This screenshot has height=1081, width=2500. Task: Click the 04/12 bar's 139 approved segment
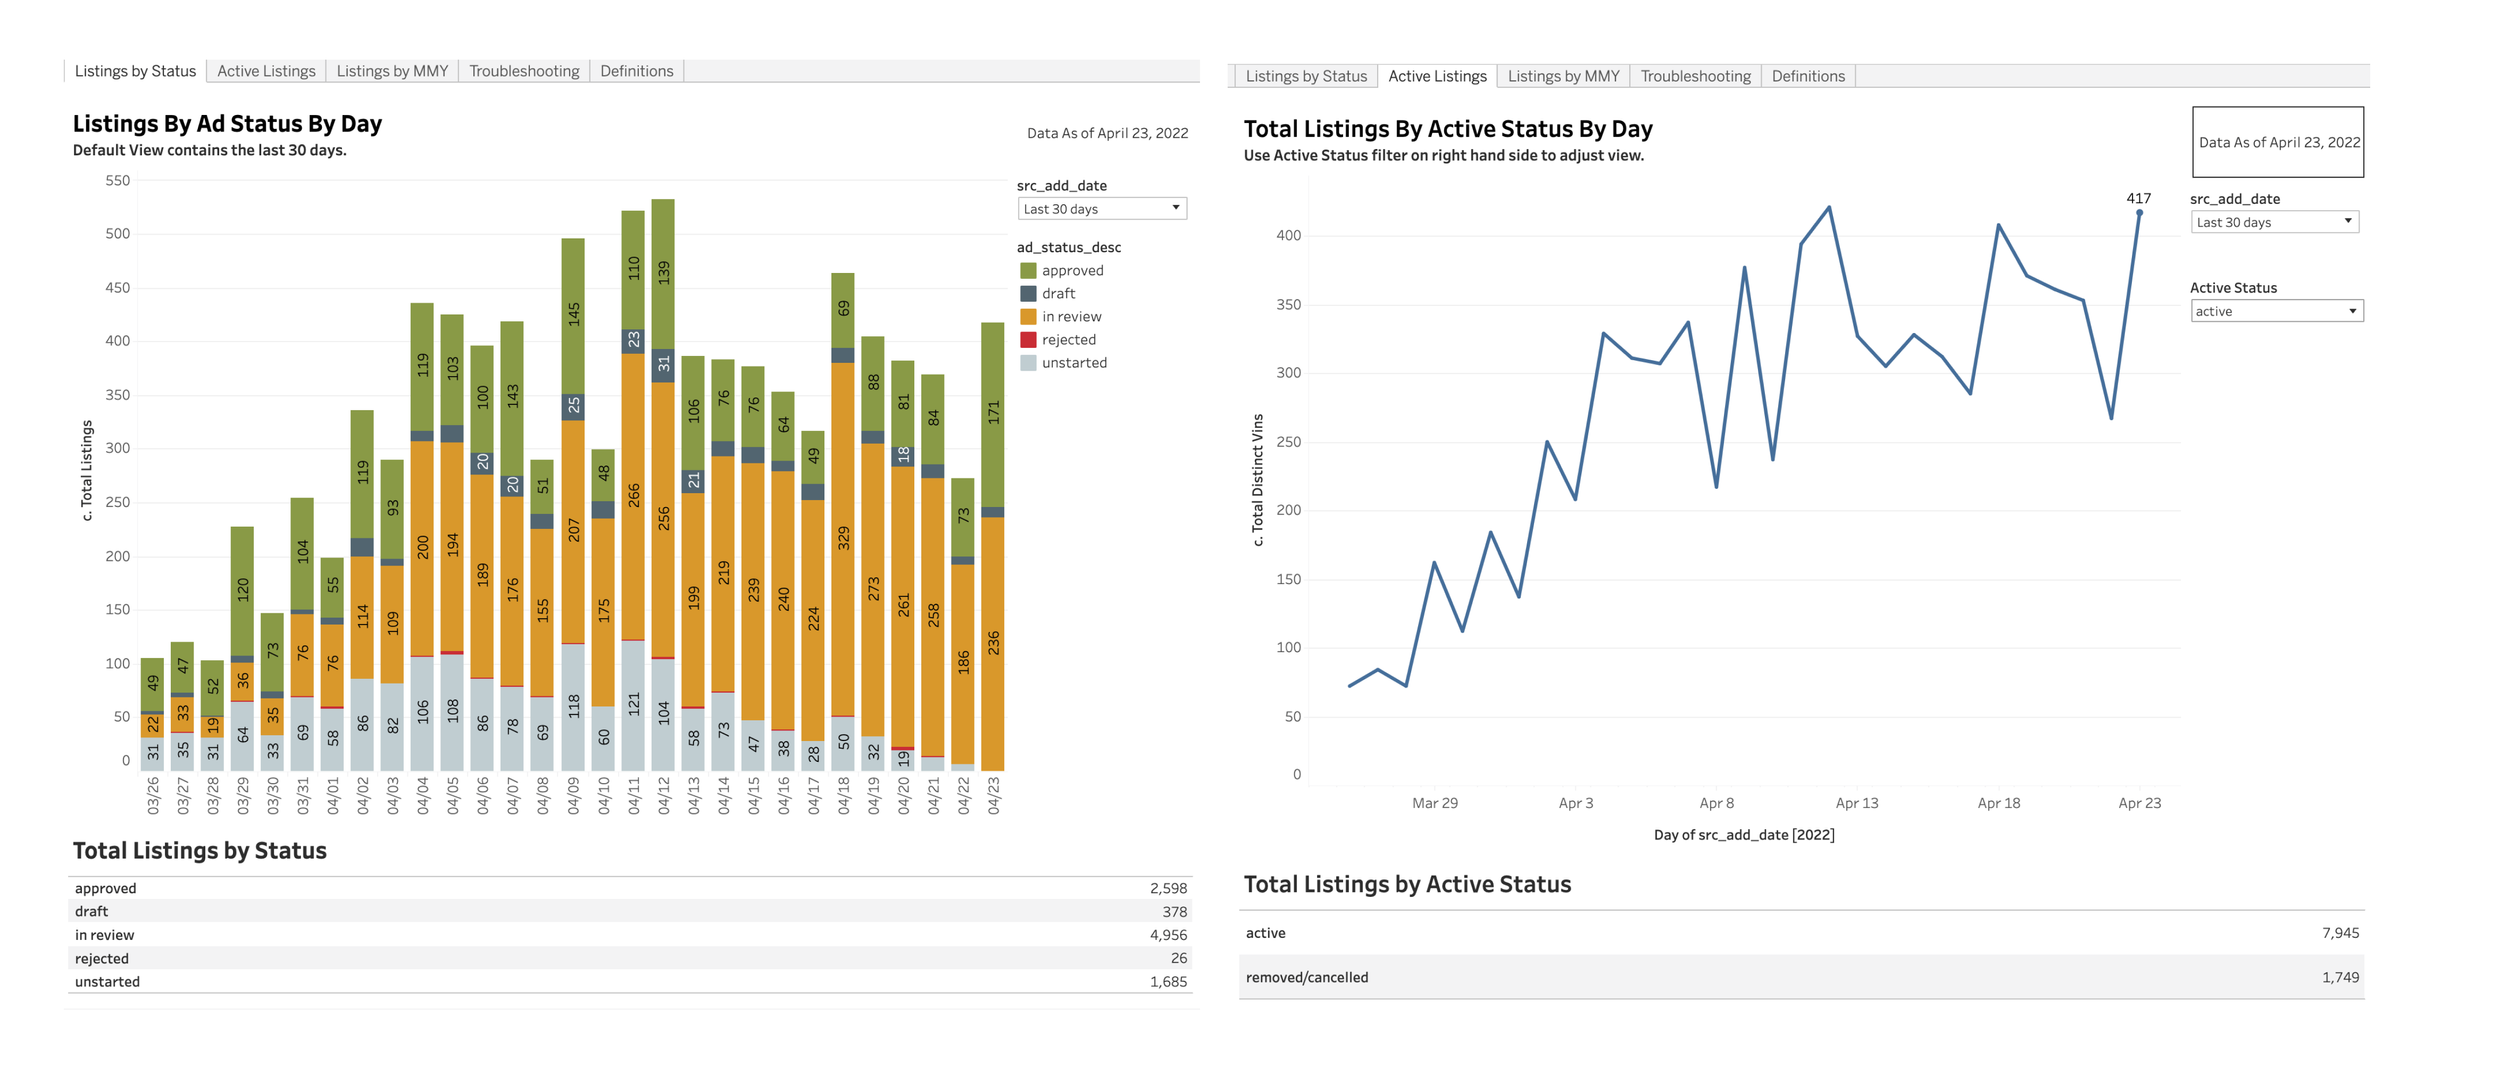click(663, 274)
